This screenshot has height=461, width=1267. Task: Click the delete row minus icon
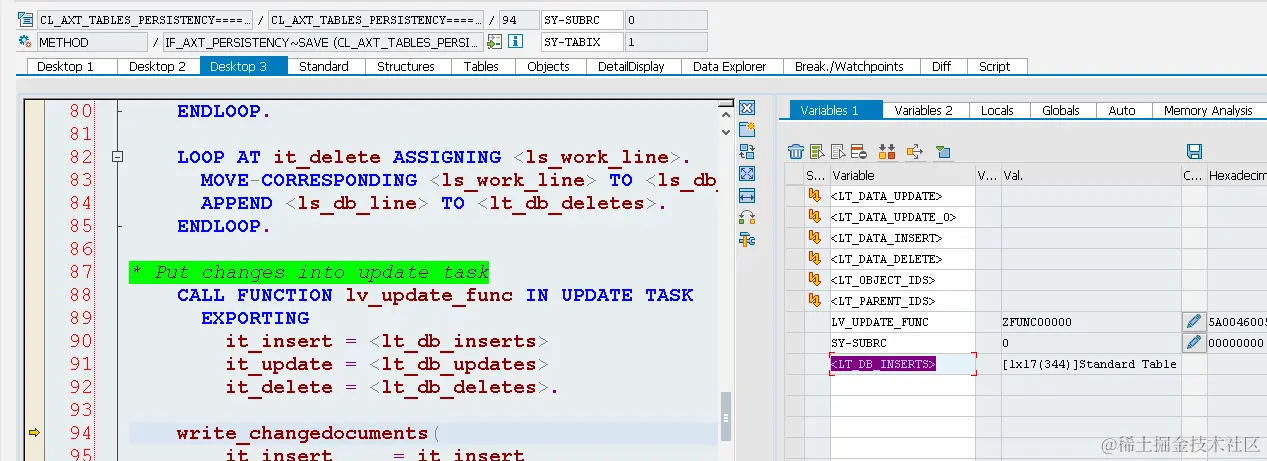[858, 152]
